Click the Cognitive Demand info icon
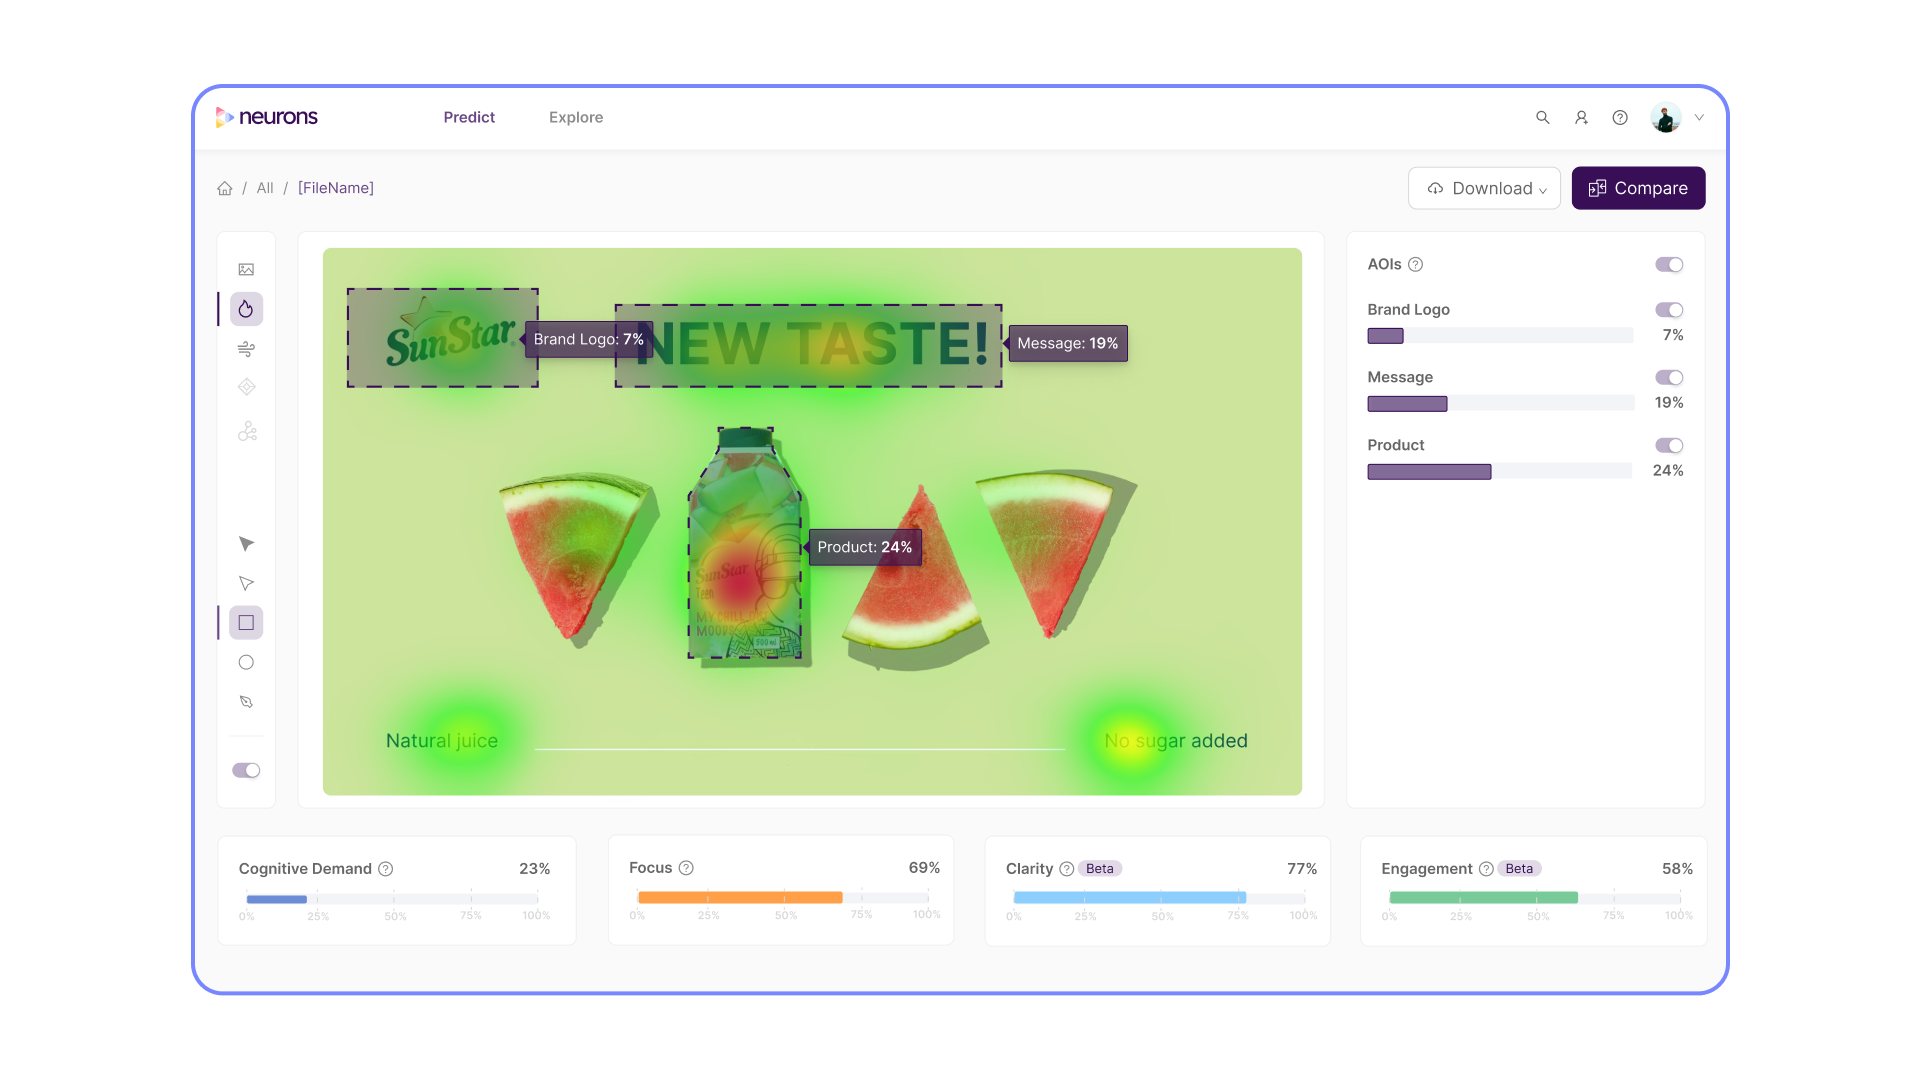Viewport: 1920px width, 1080px height. (386, 869)
